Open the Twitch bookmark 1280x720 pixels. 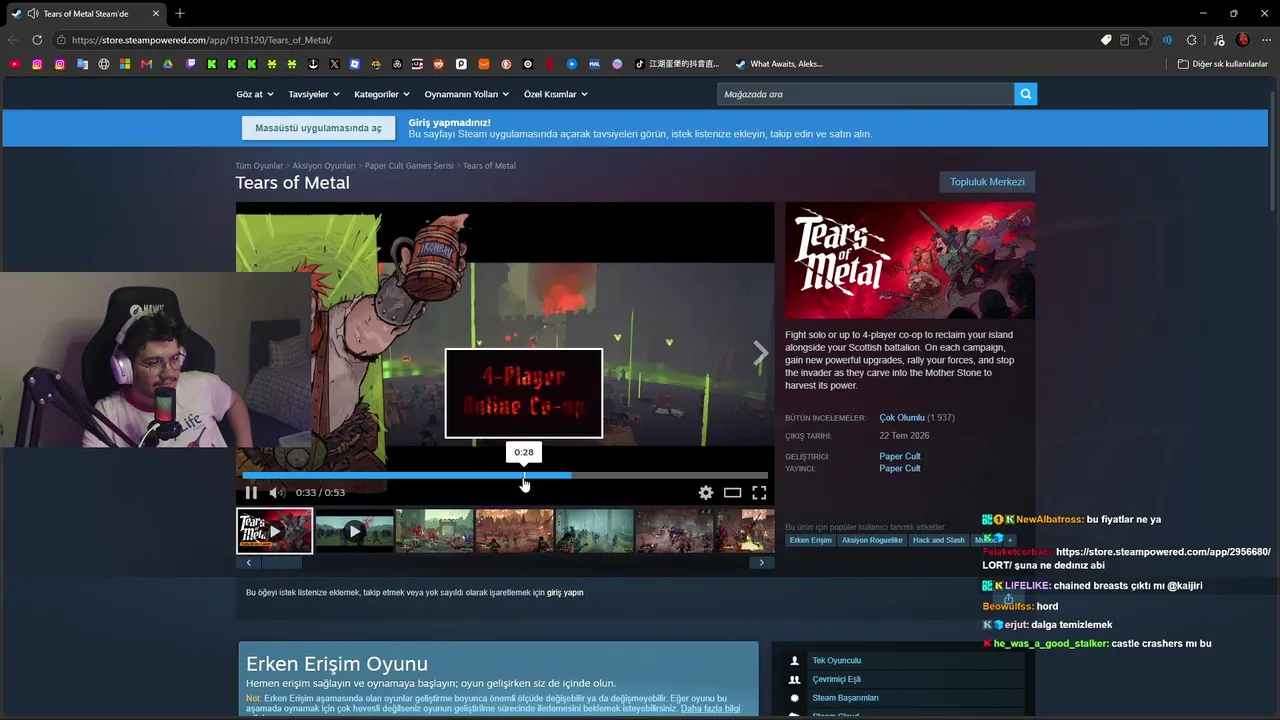[x=190, y=64]
